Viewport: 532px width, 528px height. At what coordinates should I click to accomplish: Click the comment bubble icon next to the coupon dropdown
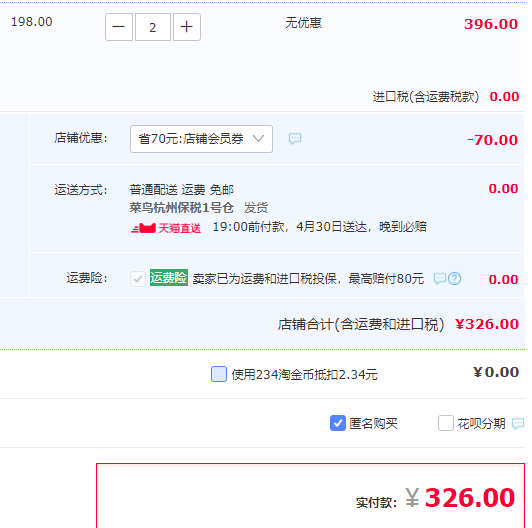click(294, 138)
